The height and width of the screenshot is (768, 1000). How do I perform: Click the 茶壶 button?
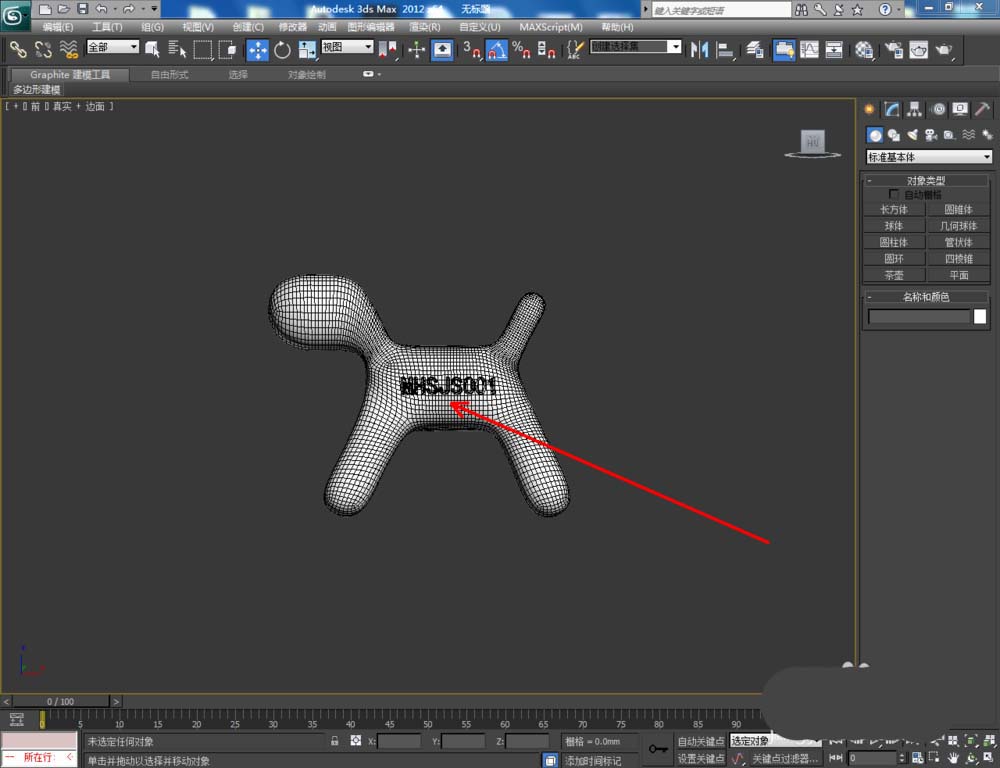[x=893, y=275]
